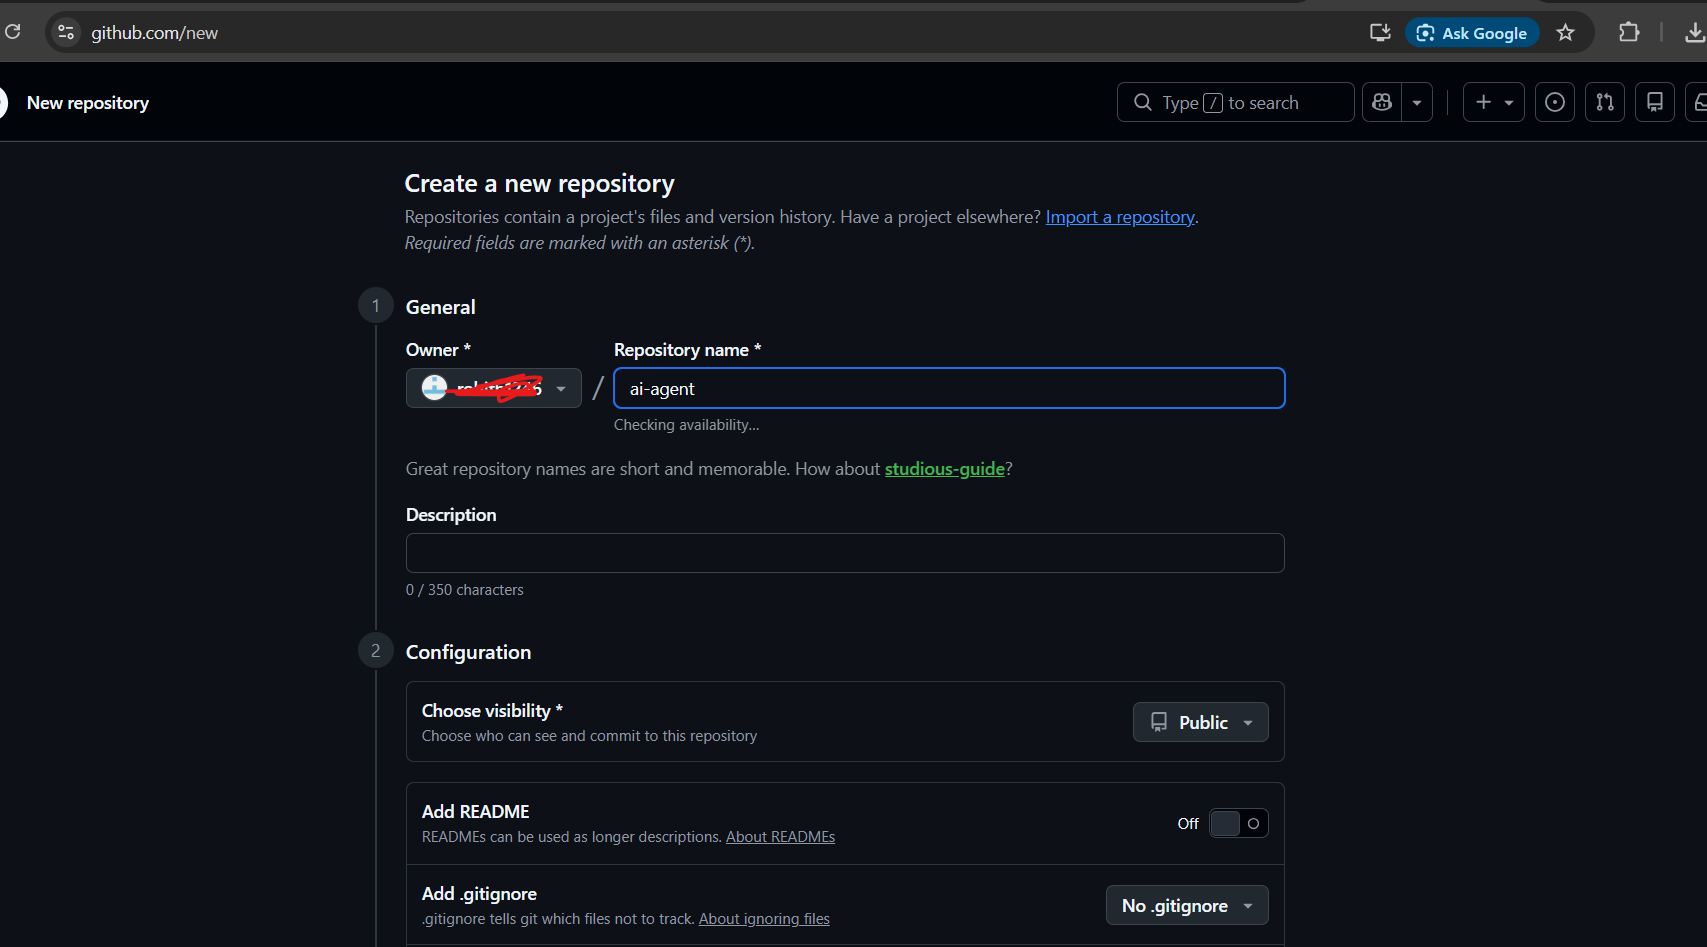This screenshot has width=1707, height=947.
Task: Click the New repository header title
Action: [x=88, y=103]
